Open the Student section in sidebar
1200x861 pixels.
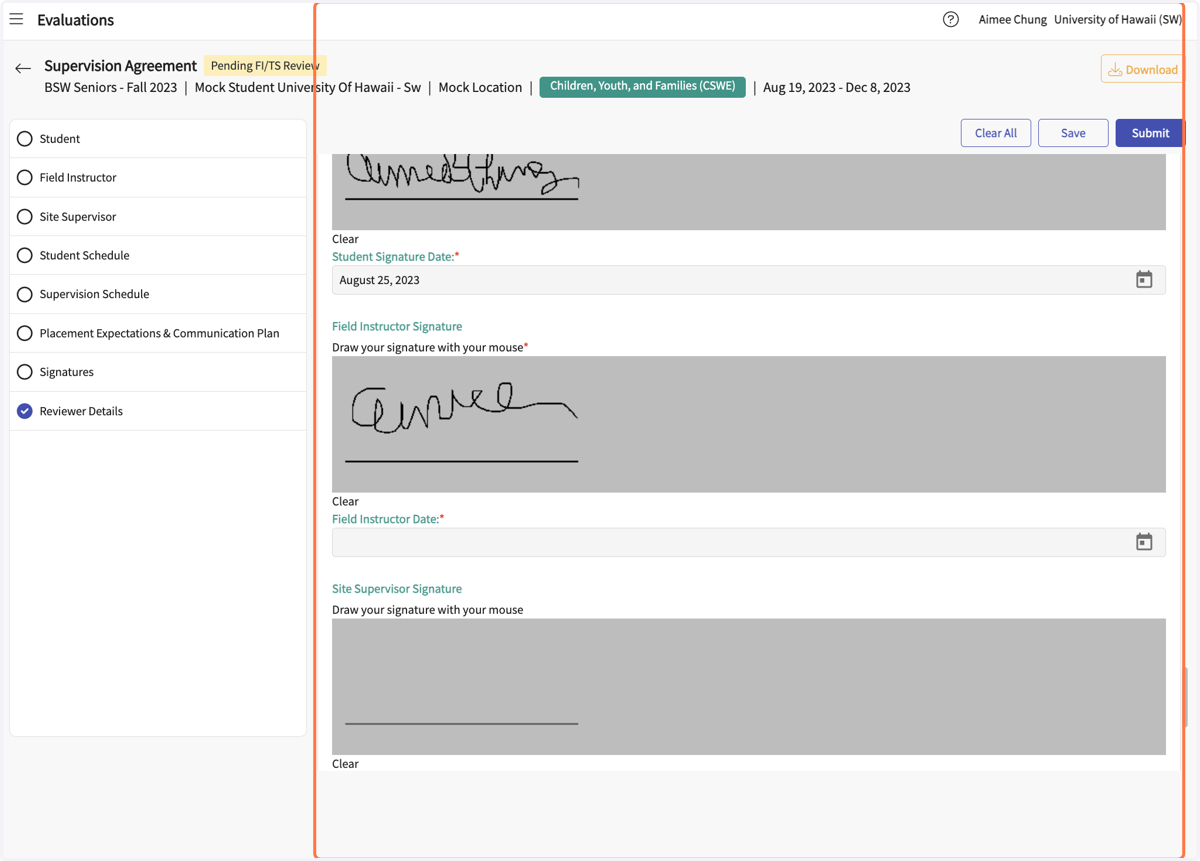coord(158,139)
